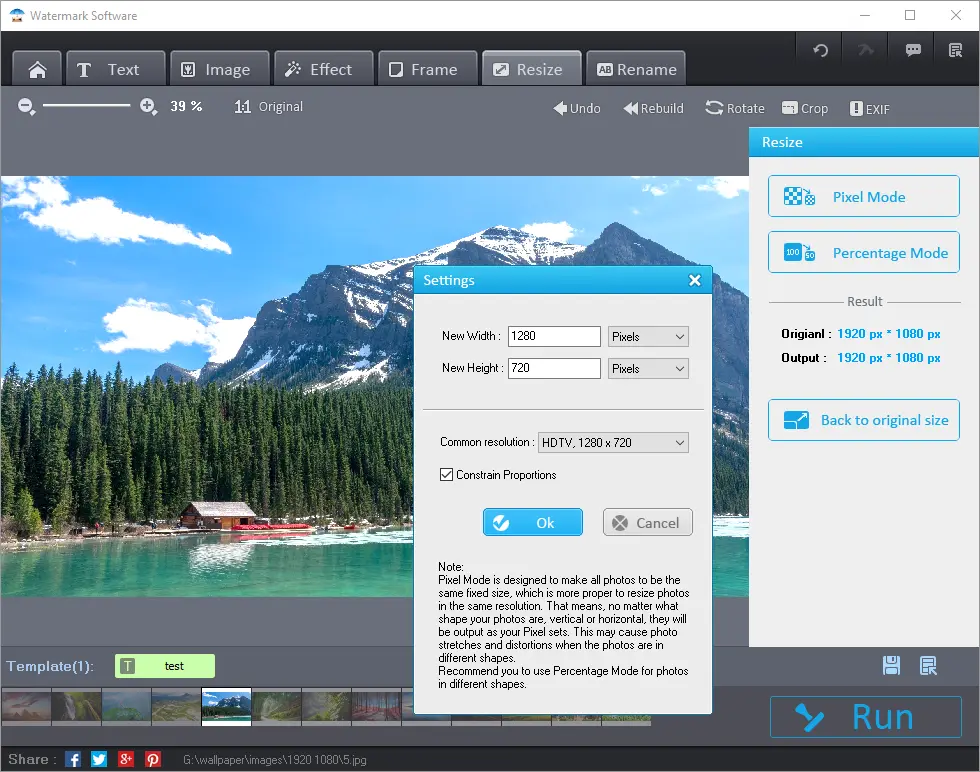
Task: Share on Pinterest icon
Action: (x=153, y=759)
